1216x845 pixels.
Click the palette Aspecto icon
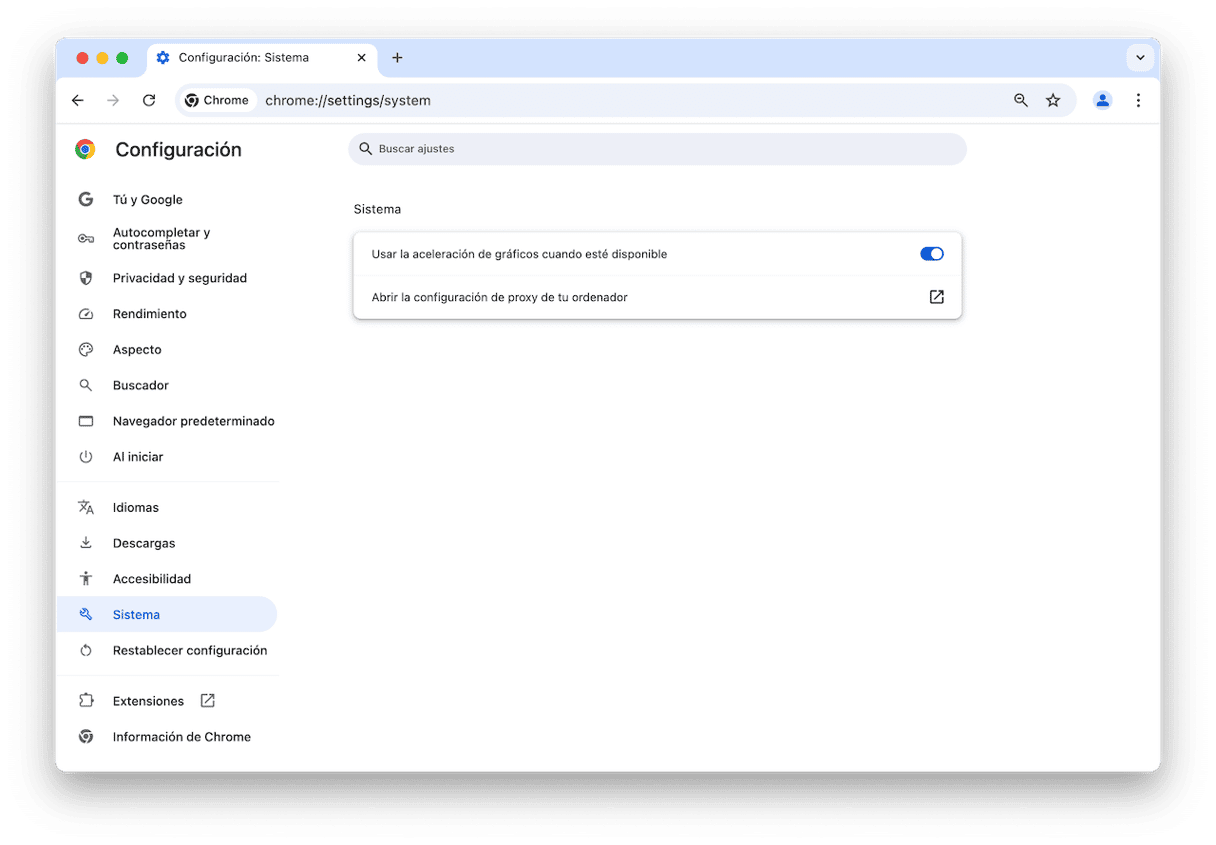point(86,350)
